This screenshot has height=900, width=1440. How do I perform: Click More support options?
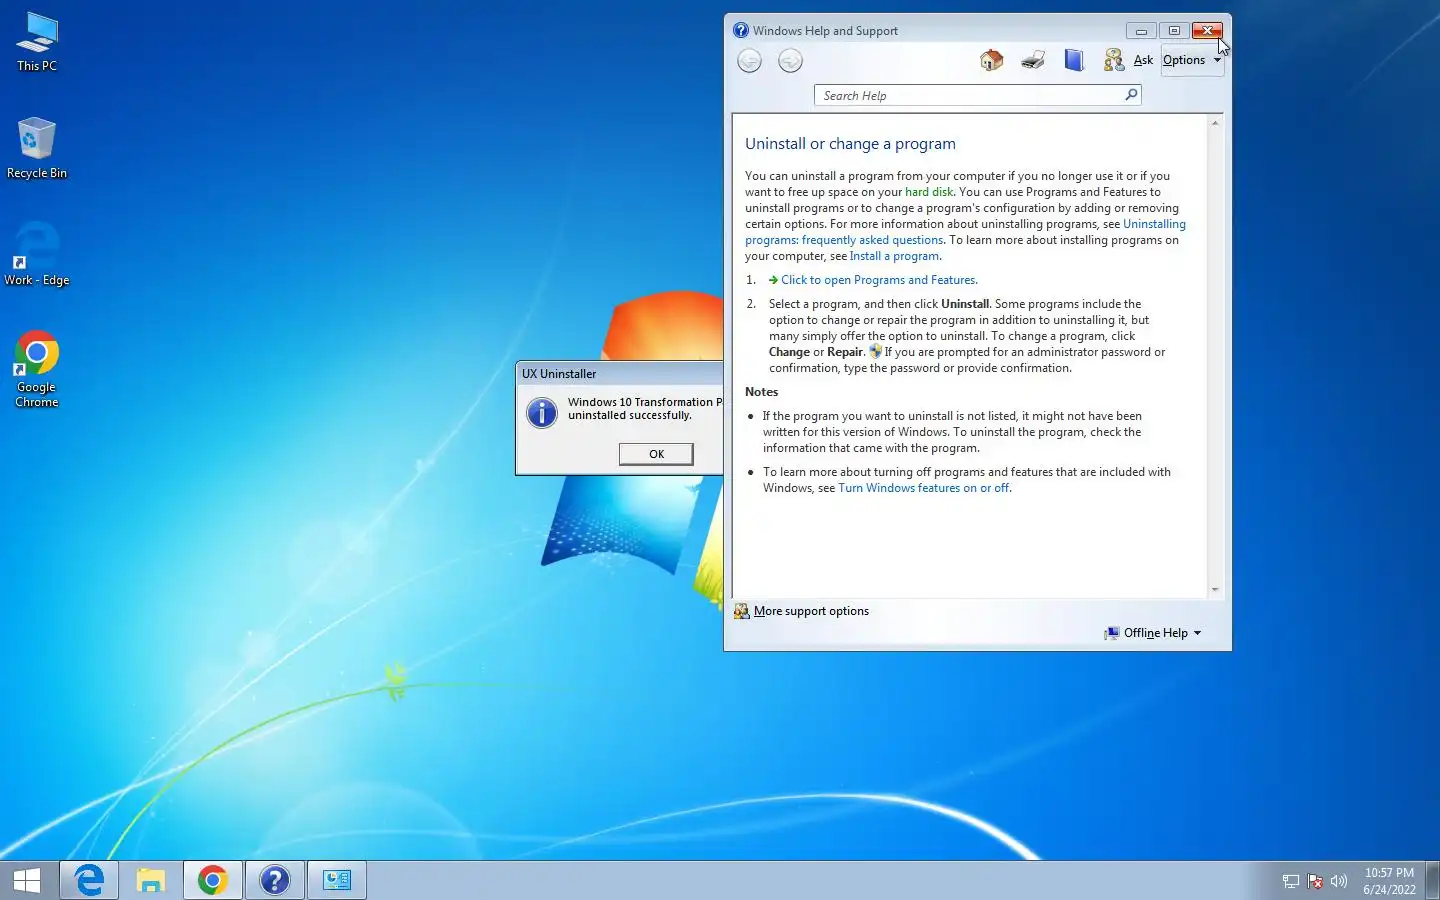pos(811,611)
